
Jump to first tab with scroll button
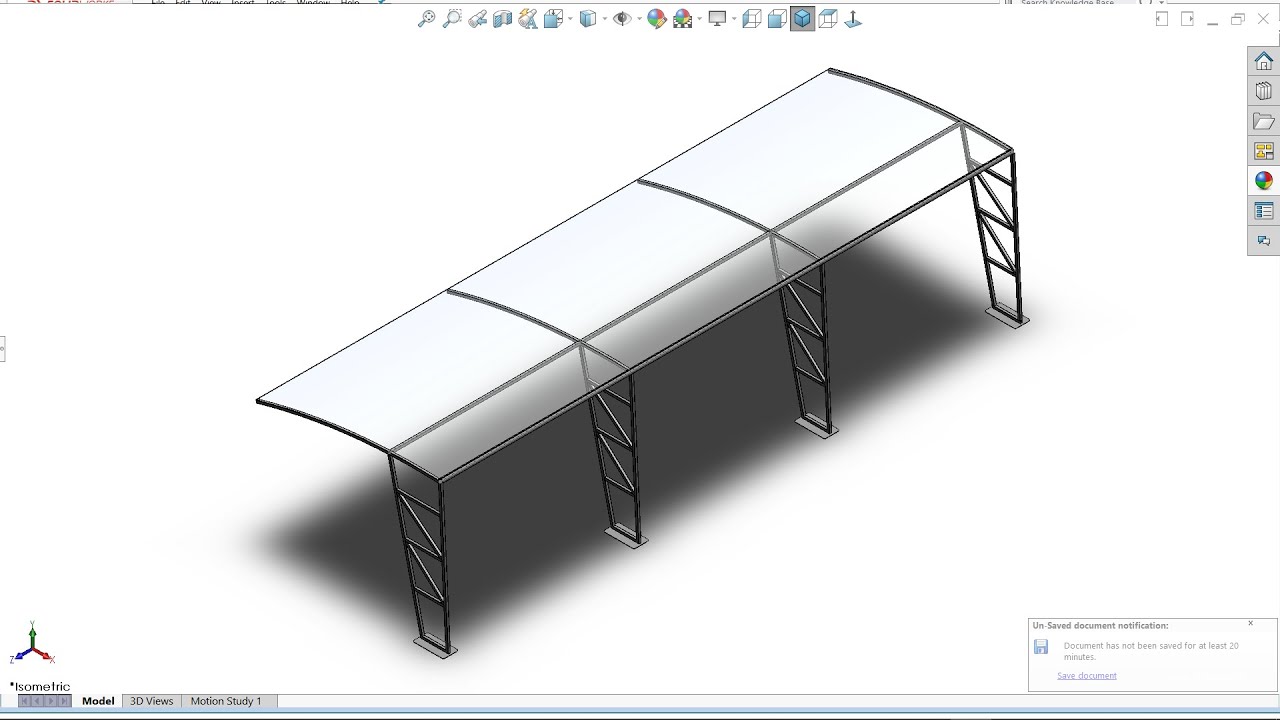click(x=25, y=701)
